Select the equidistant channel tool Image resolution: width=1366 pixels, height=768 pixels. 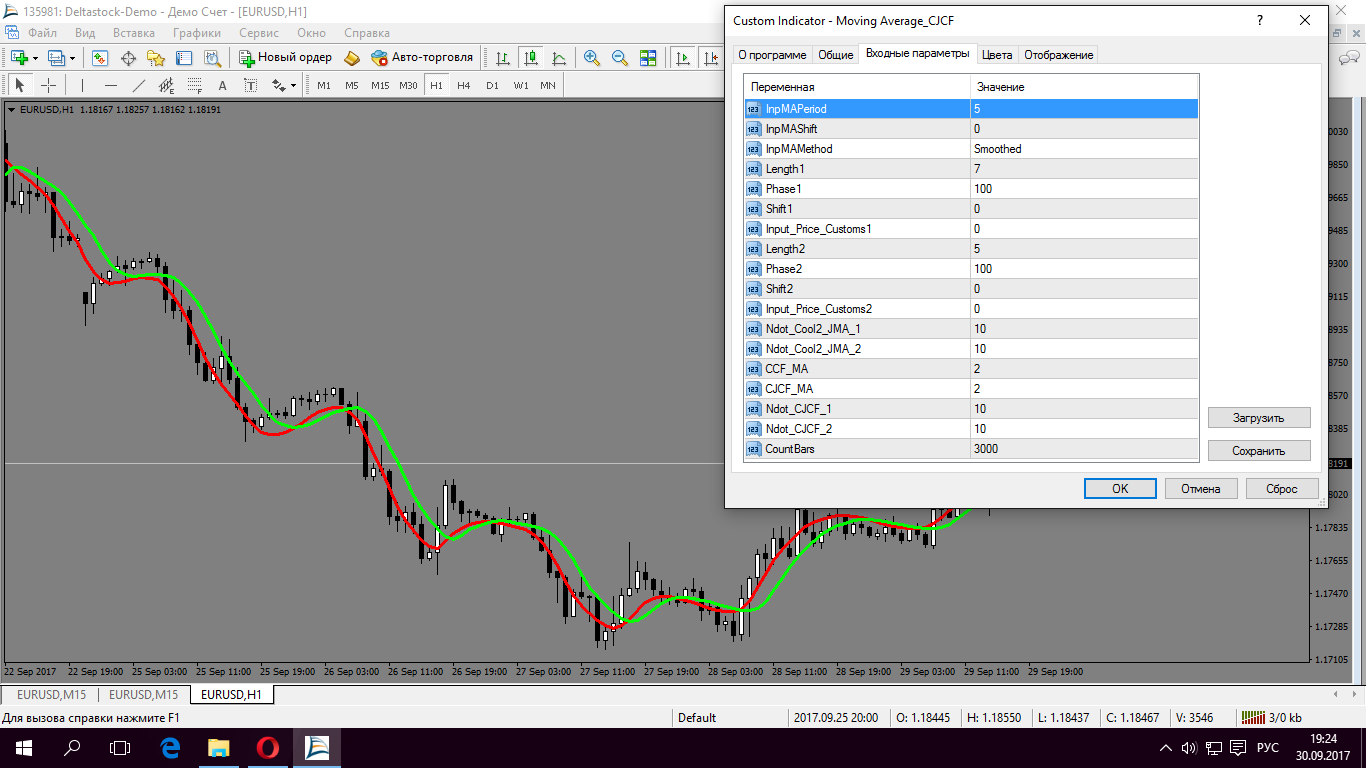[x=166, y=85]
